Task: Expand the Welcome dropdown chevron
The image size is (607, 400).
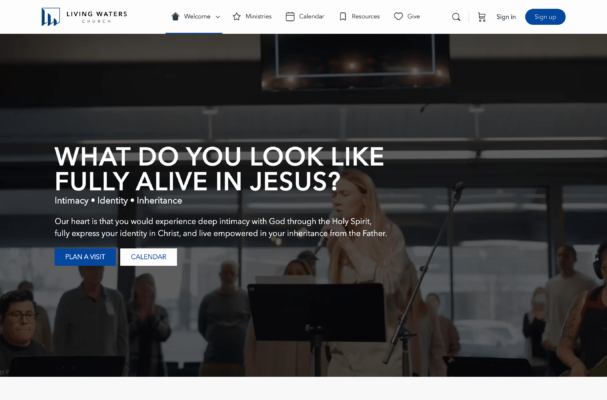Action: coord(218,17)
